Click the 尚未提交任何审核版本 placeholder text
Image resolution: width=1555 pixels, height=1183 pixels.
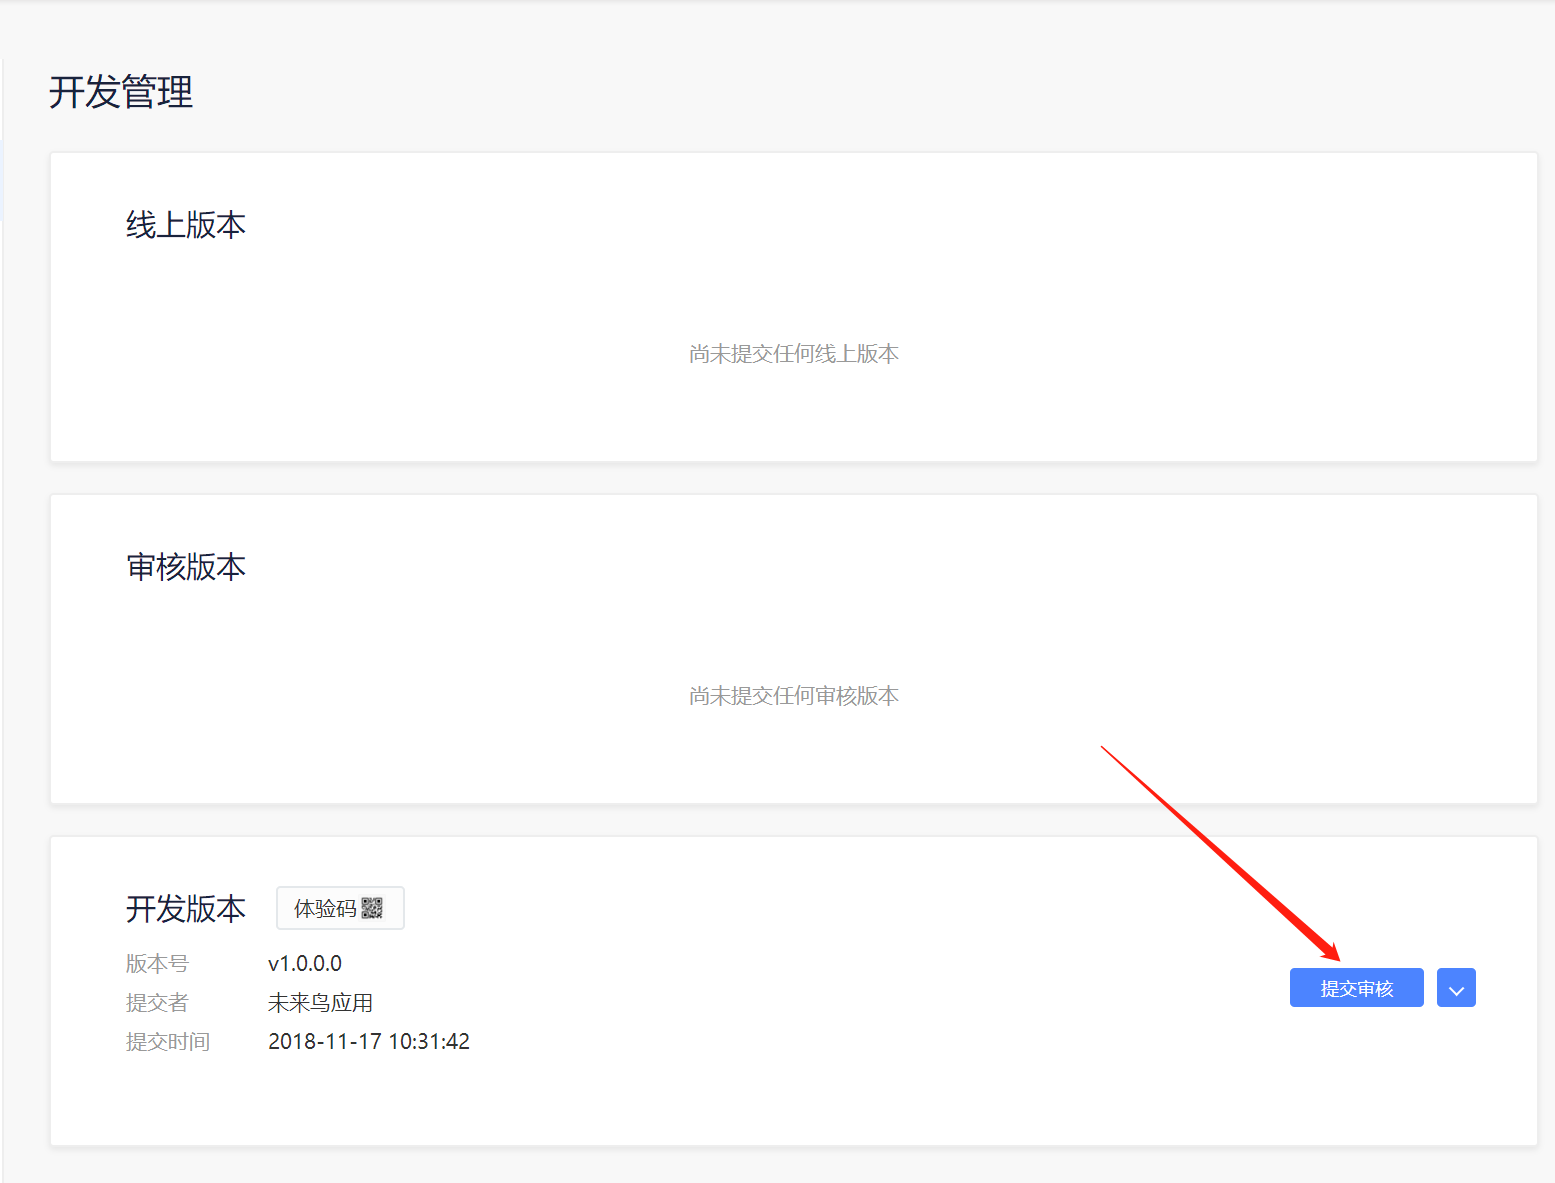tap(794, 696)
